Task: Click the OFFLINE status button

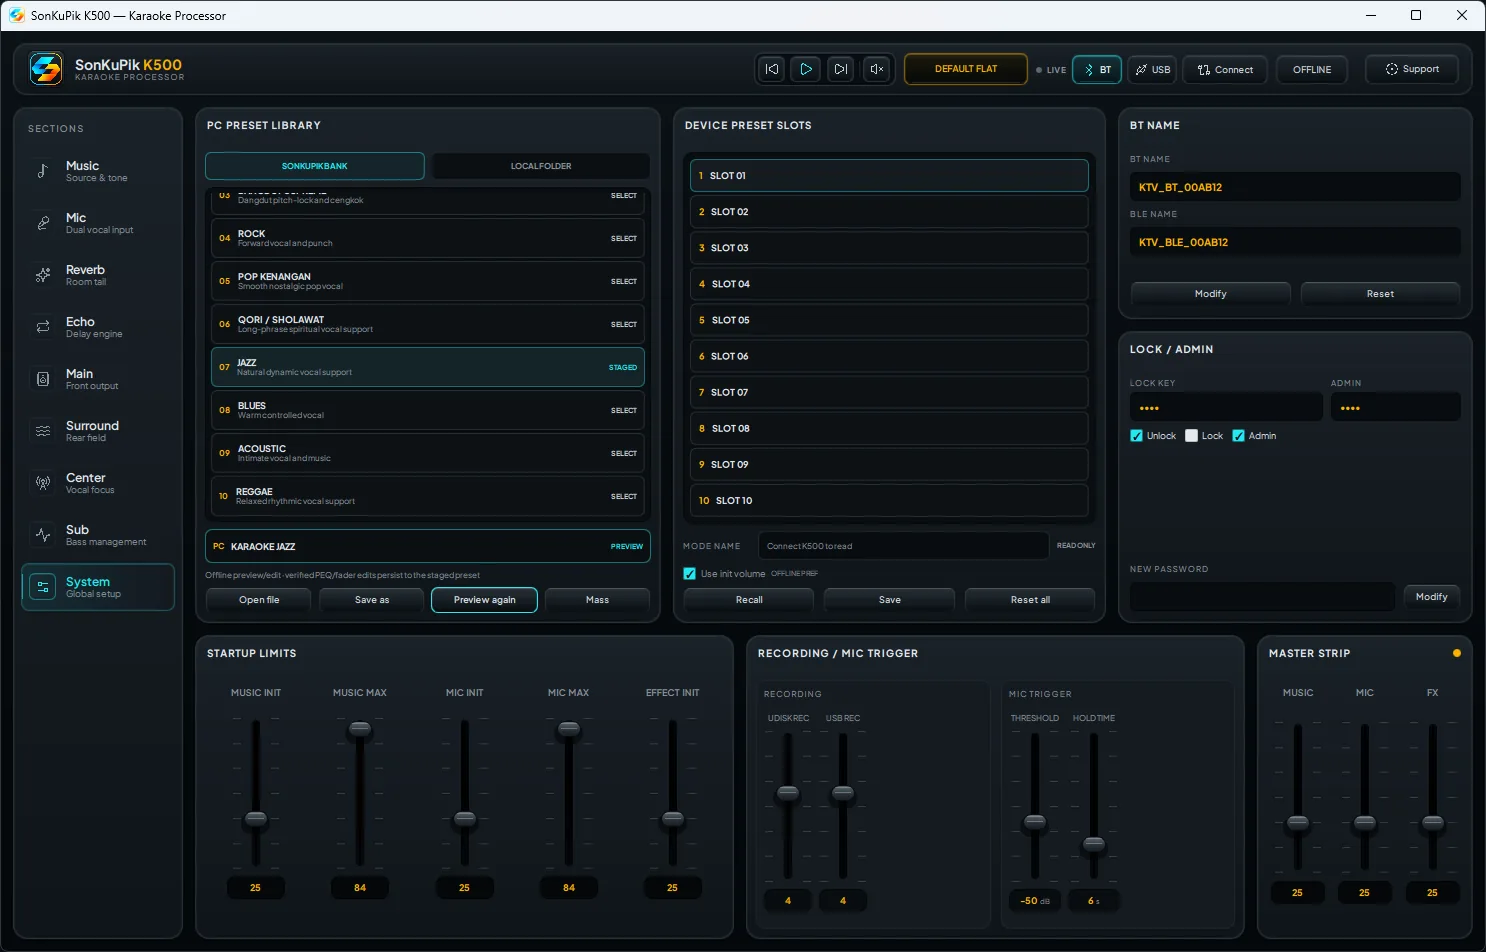Action: point(1312,70)
